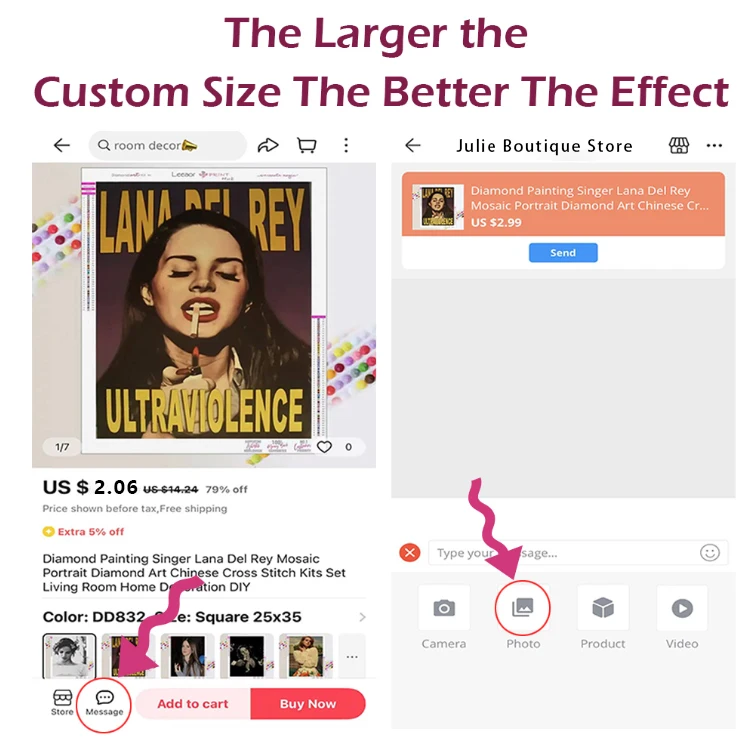Image resolution: width=752 pixels, height=743 pixels.
Task: Send the product card to chat
Action: (x=563, y=253)
